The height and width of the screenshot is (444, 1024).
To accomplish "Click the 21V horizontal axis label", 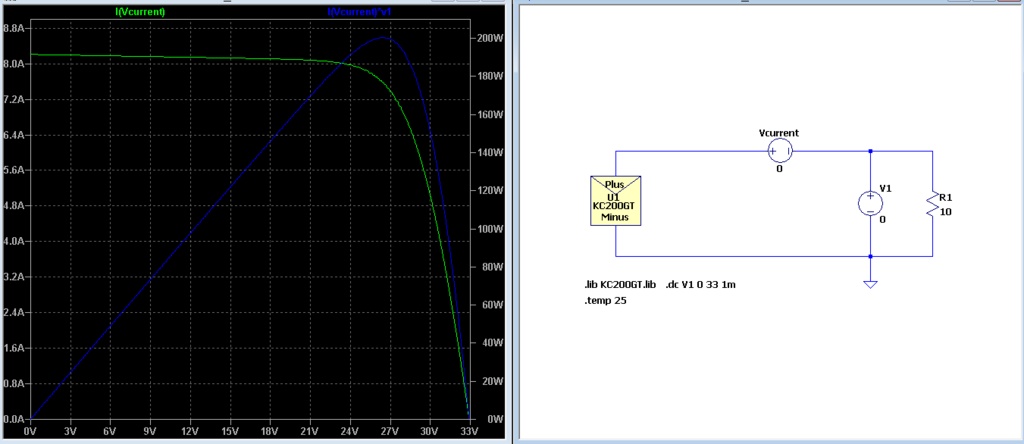I will [x=310, y=432].
